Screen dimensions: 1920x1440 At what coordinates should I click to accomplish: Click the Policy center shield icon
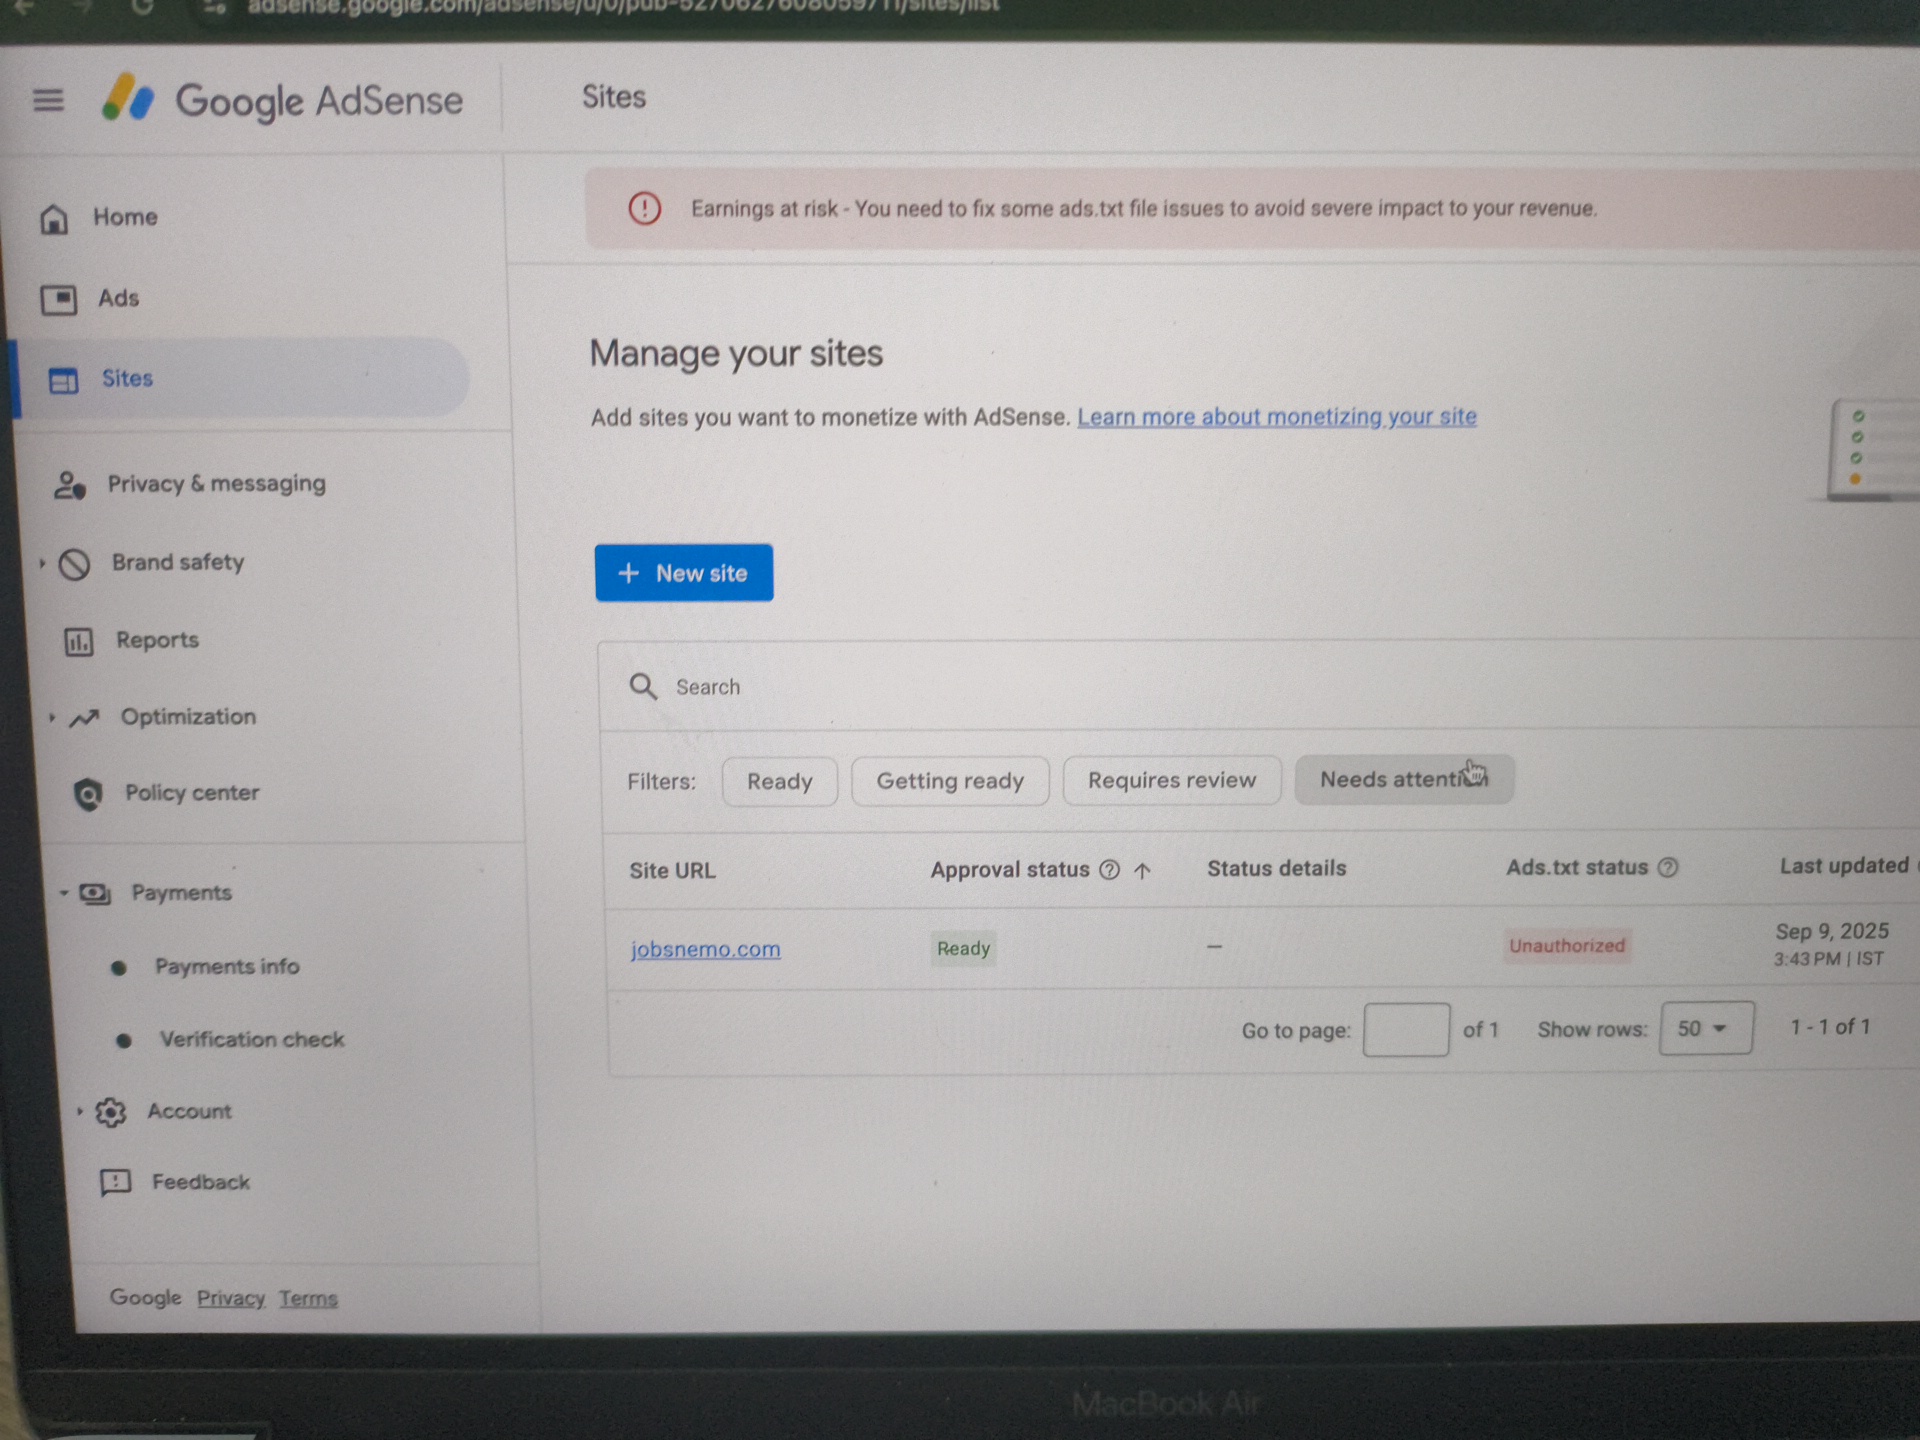(x=89, y=794)
